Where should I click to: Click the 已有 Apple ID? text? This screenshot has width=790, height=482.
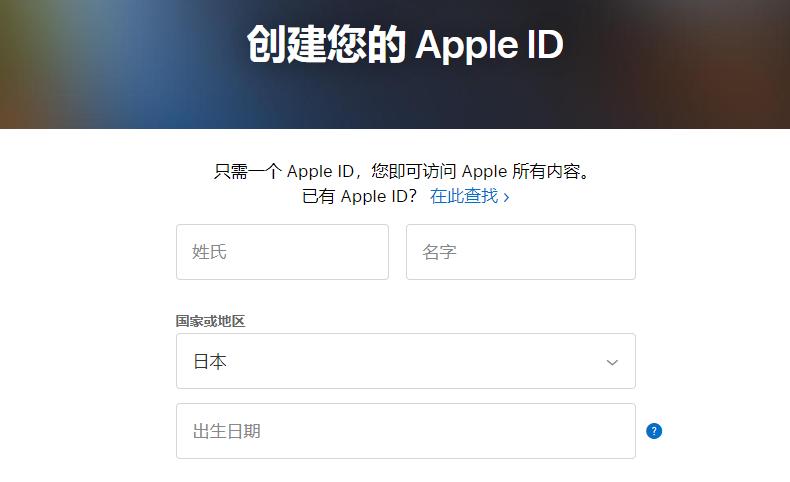(x=359, y=196)
